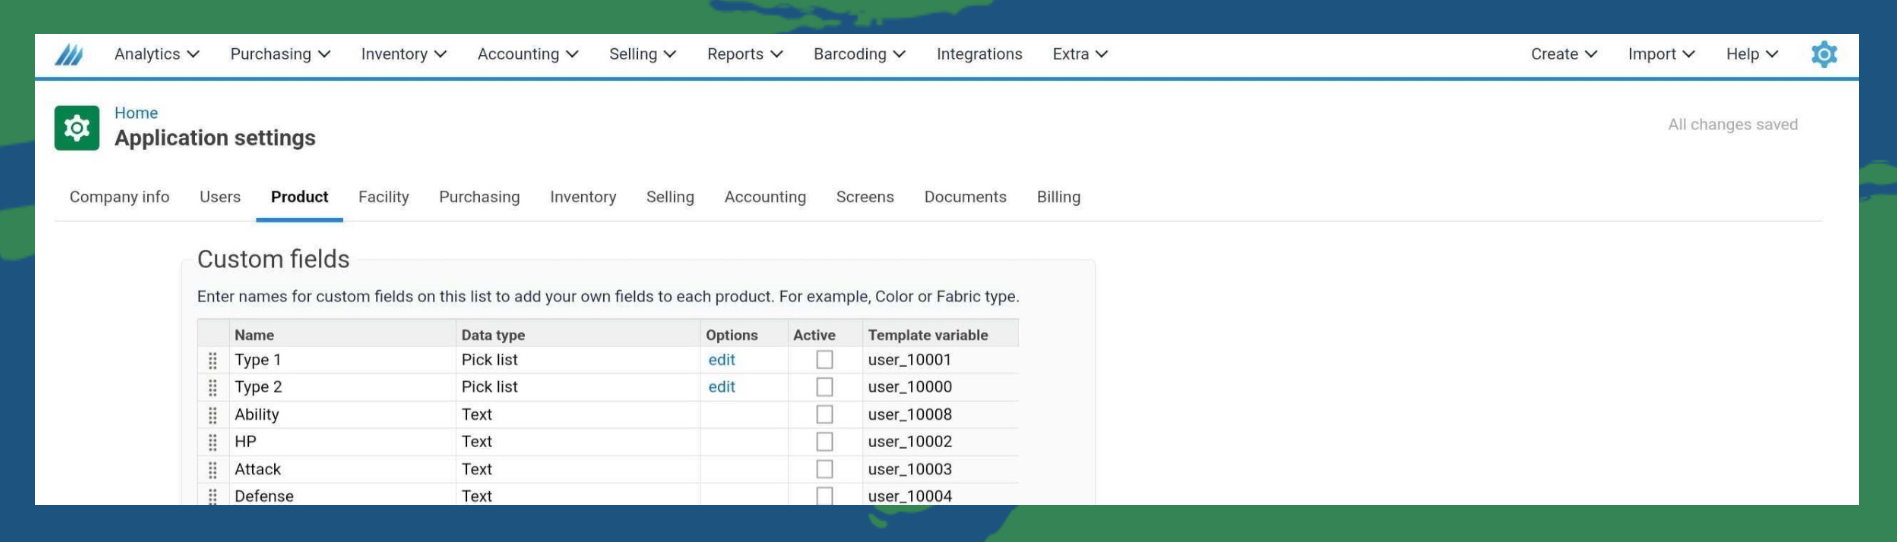Tick the Active checkbox for Type 1

825,360
